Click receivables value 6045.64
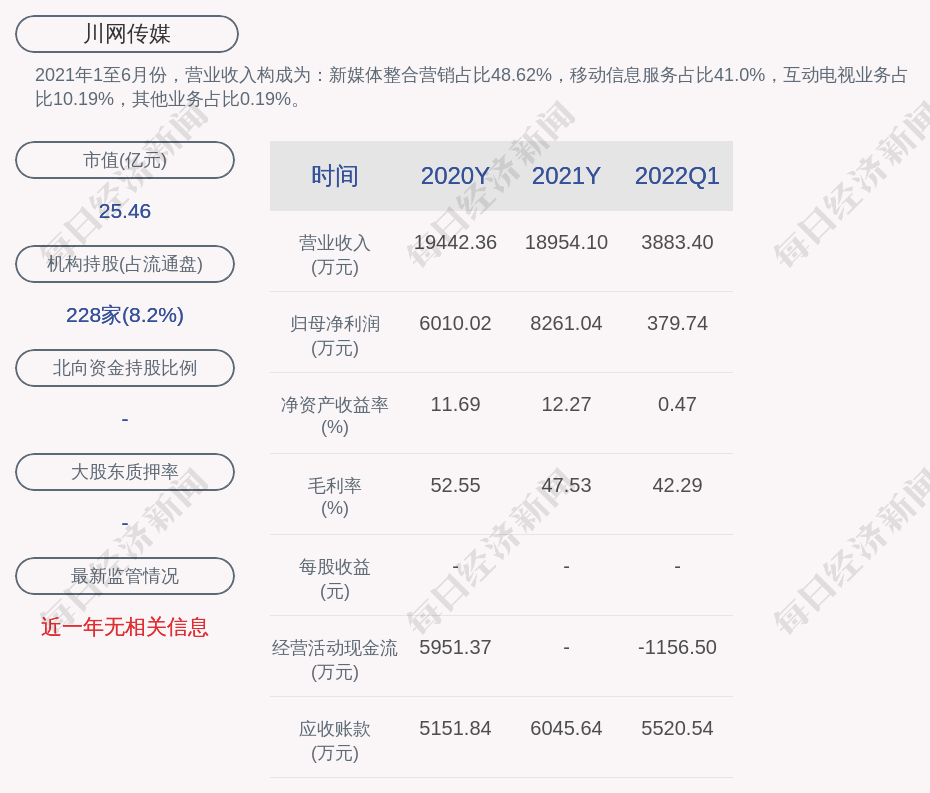The height and width of the screenshot is (793, 930). 566,728
